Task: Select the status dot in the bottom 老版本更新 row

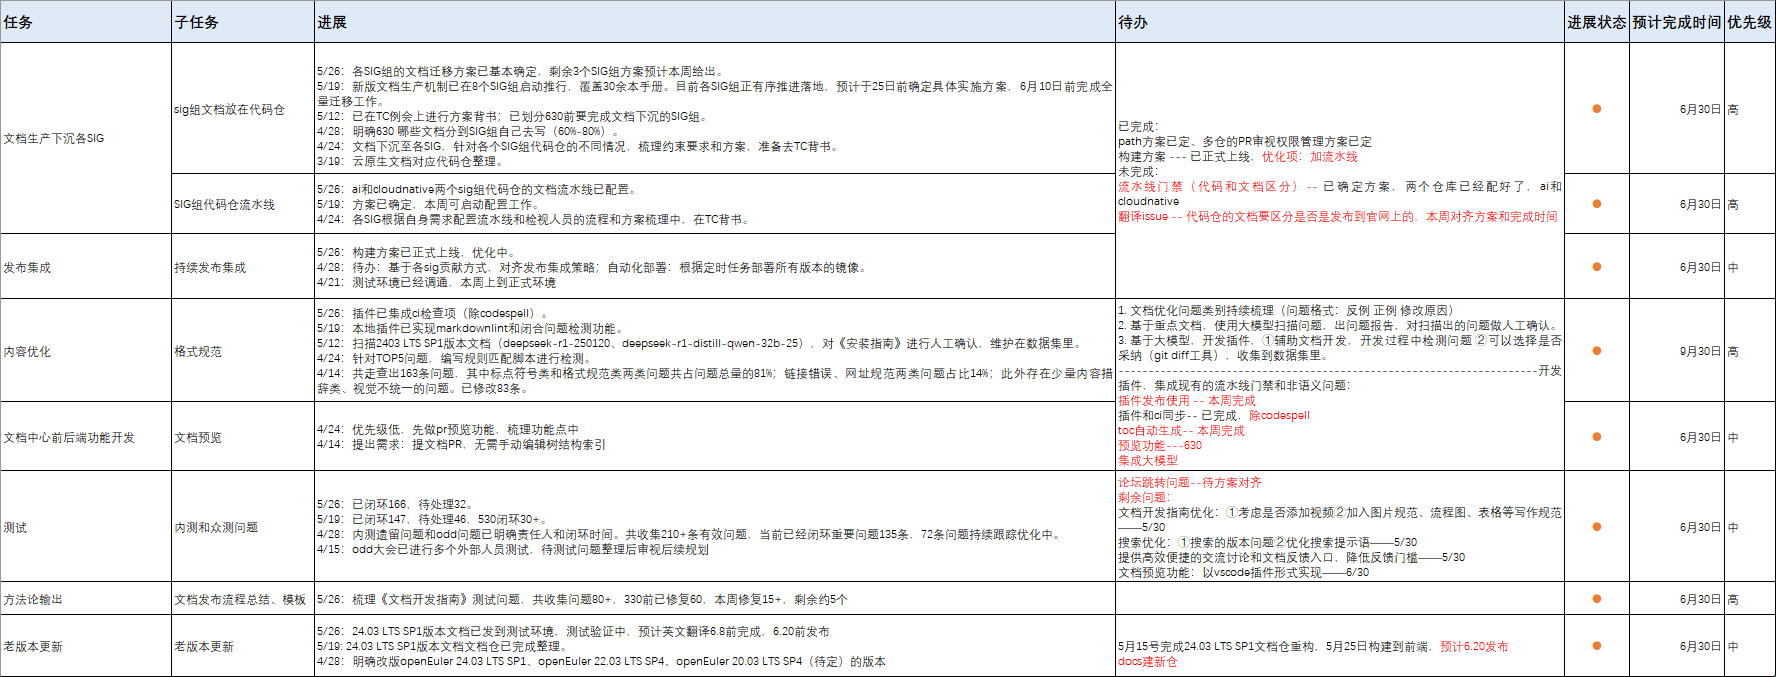Action: click(x=1596, y=646)
